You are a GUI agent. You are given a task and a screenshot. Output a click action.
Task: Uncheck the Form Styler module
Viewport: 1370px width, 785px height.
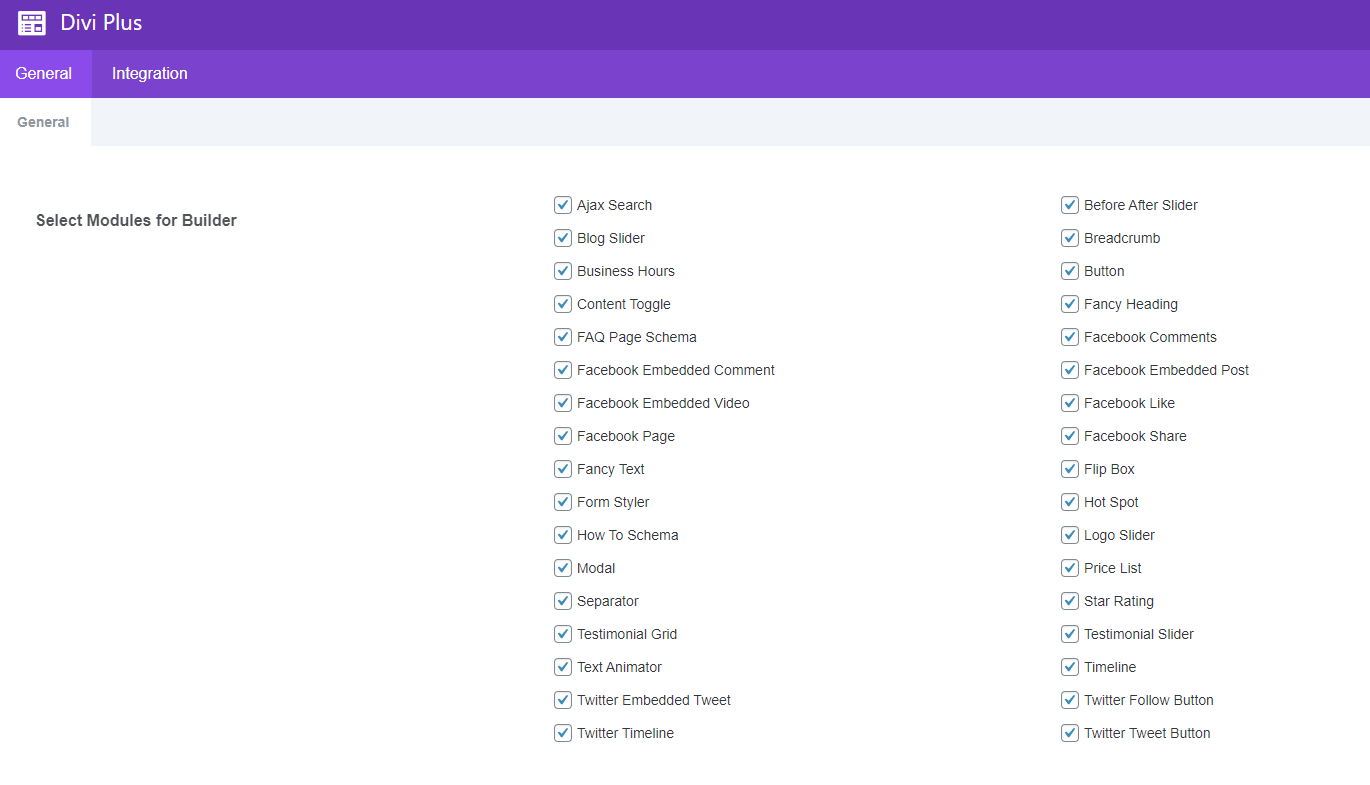[563, 502]
